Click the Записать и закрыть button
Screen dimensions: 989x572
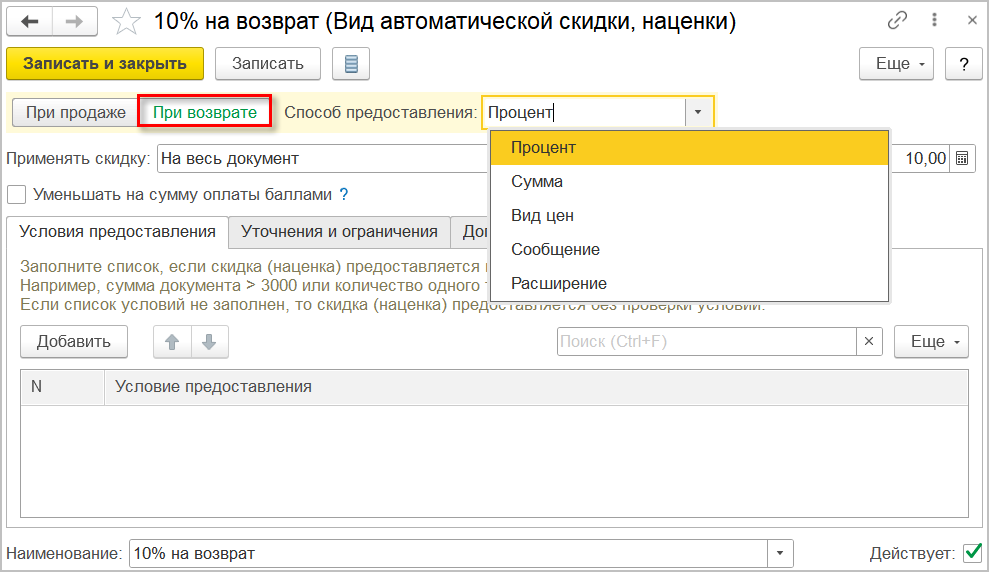point(105,64)
